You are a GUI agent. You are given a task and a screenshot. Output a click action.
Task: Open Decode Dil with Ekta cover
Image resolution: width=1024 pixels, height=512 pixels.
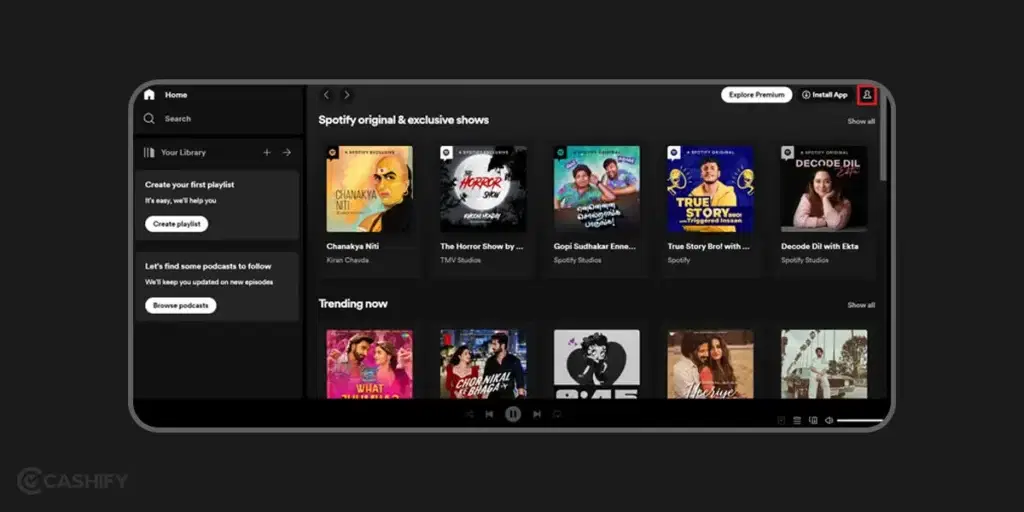click(x=824, y=189)
